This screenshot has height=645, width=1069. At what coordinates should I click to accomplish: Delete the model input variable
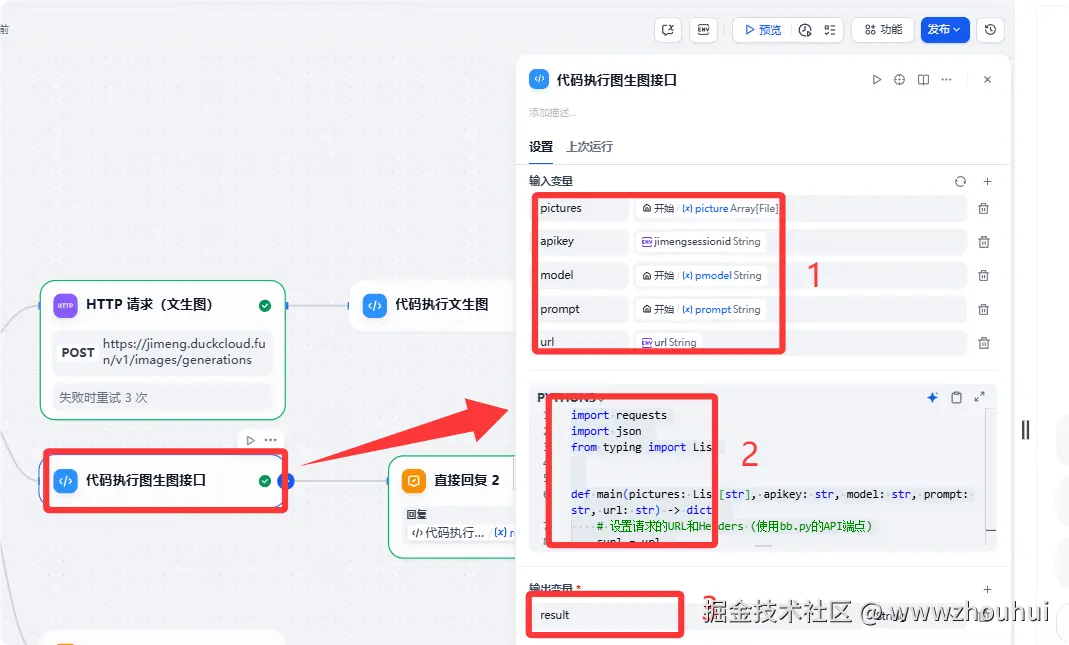coord(984,275)
